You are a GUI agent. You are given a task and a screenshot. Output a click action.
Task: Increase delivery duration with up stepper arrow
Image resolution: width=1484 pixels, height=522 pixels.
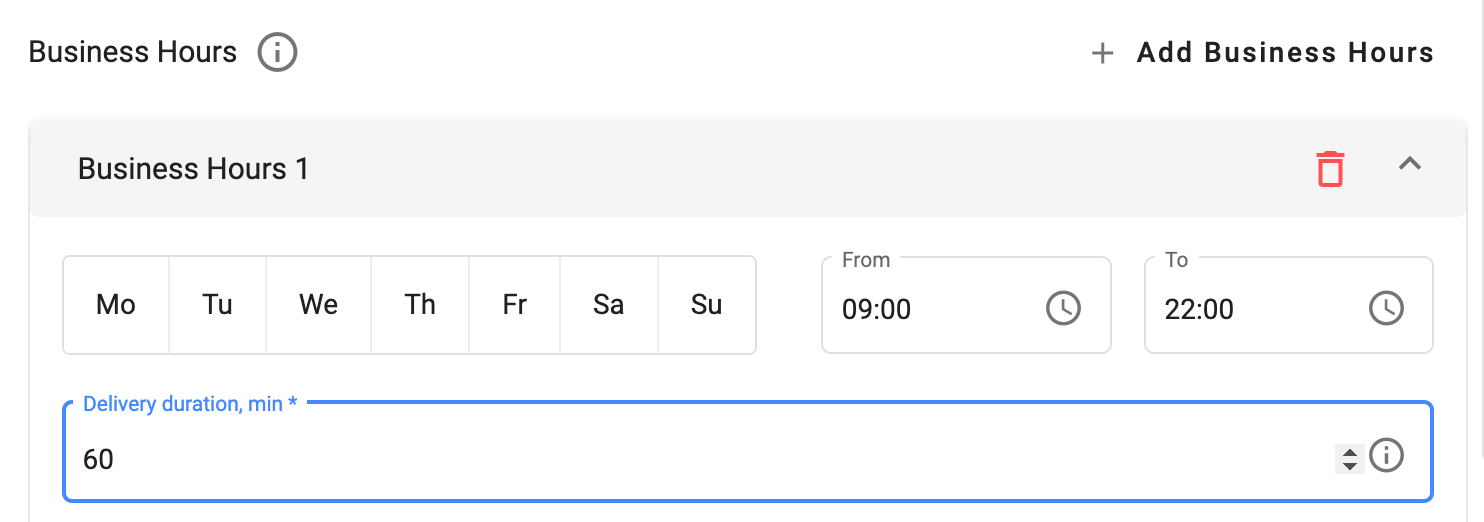click(x=1350, y=451)
